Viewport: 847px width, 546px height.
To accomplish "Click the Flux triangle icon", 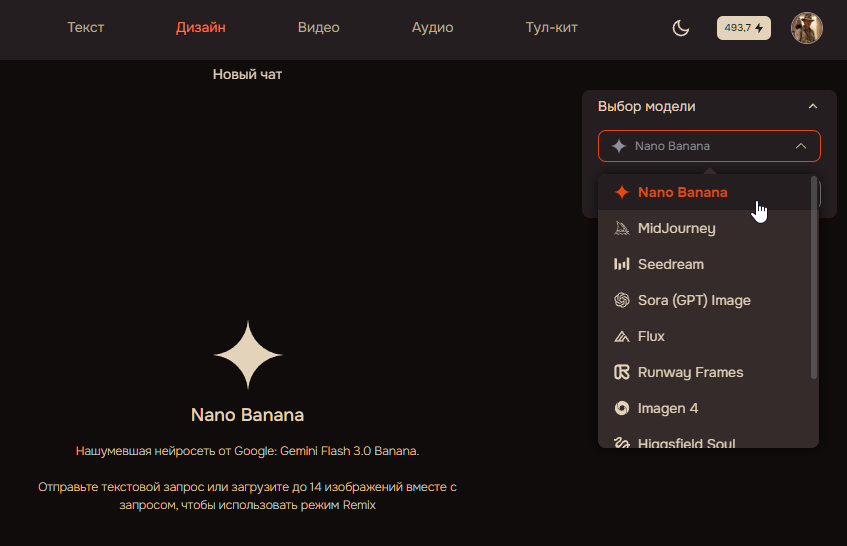I will (x=622, y=336).
